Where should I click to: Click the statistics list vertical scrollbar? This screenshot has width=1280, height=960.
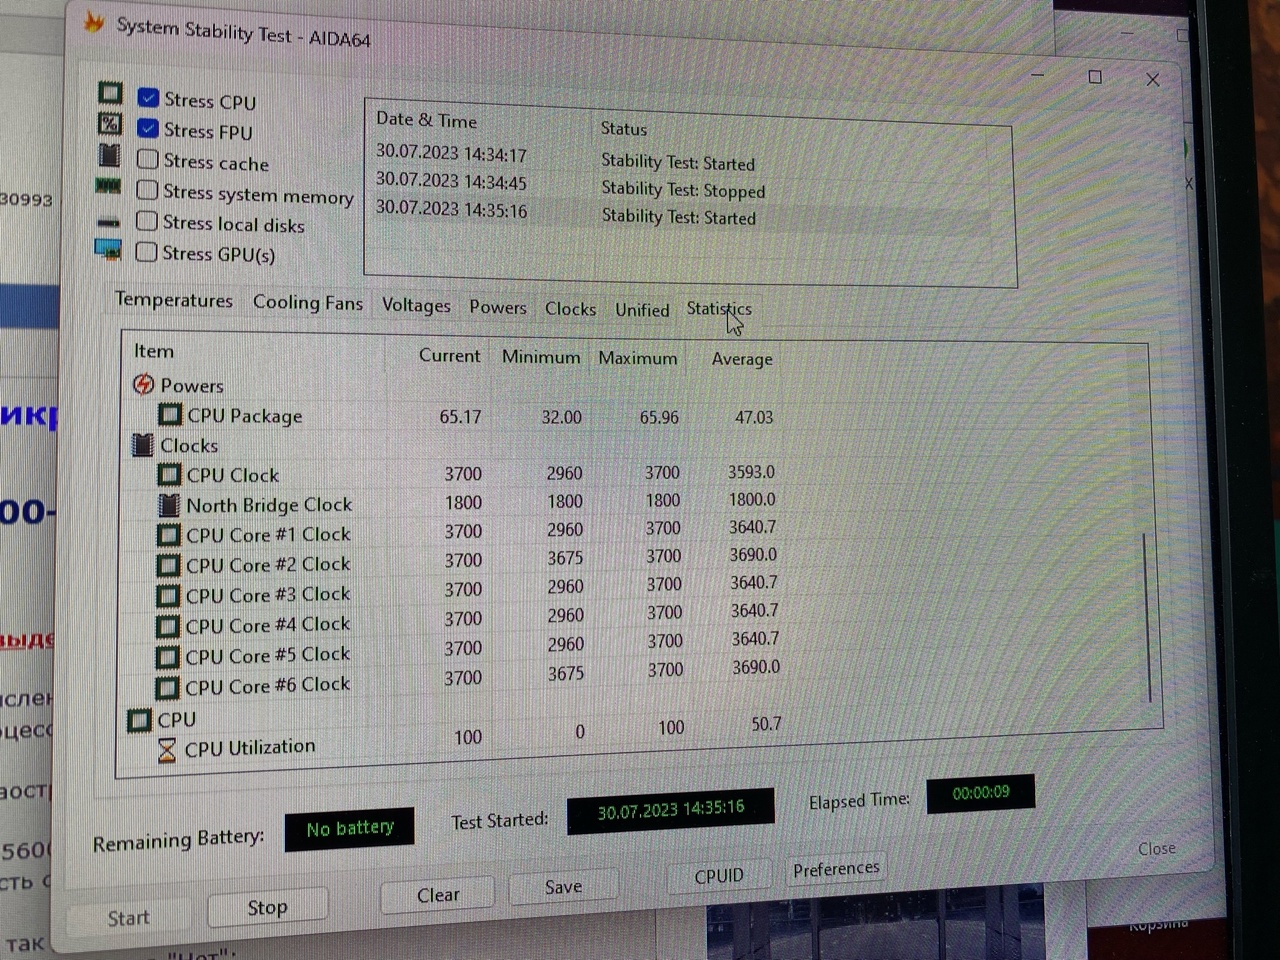[1148, 618]
